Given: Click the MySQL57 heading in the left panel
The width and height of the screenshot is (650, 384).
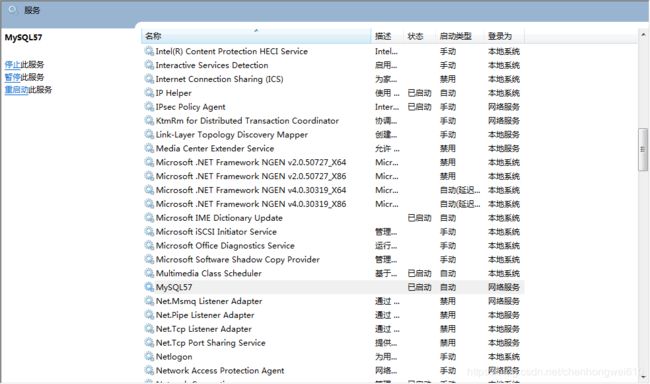Looking at the screenshot, I should 23,37.
